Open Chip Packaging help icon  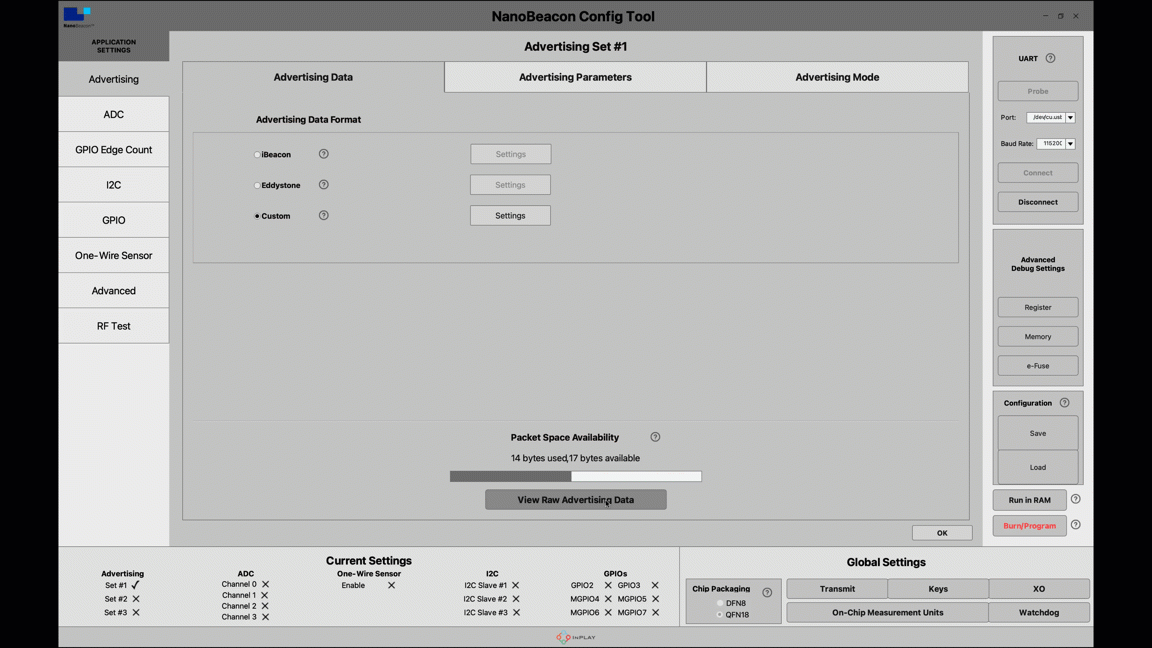[766, 591]
